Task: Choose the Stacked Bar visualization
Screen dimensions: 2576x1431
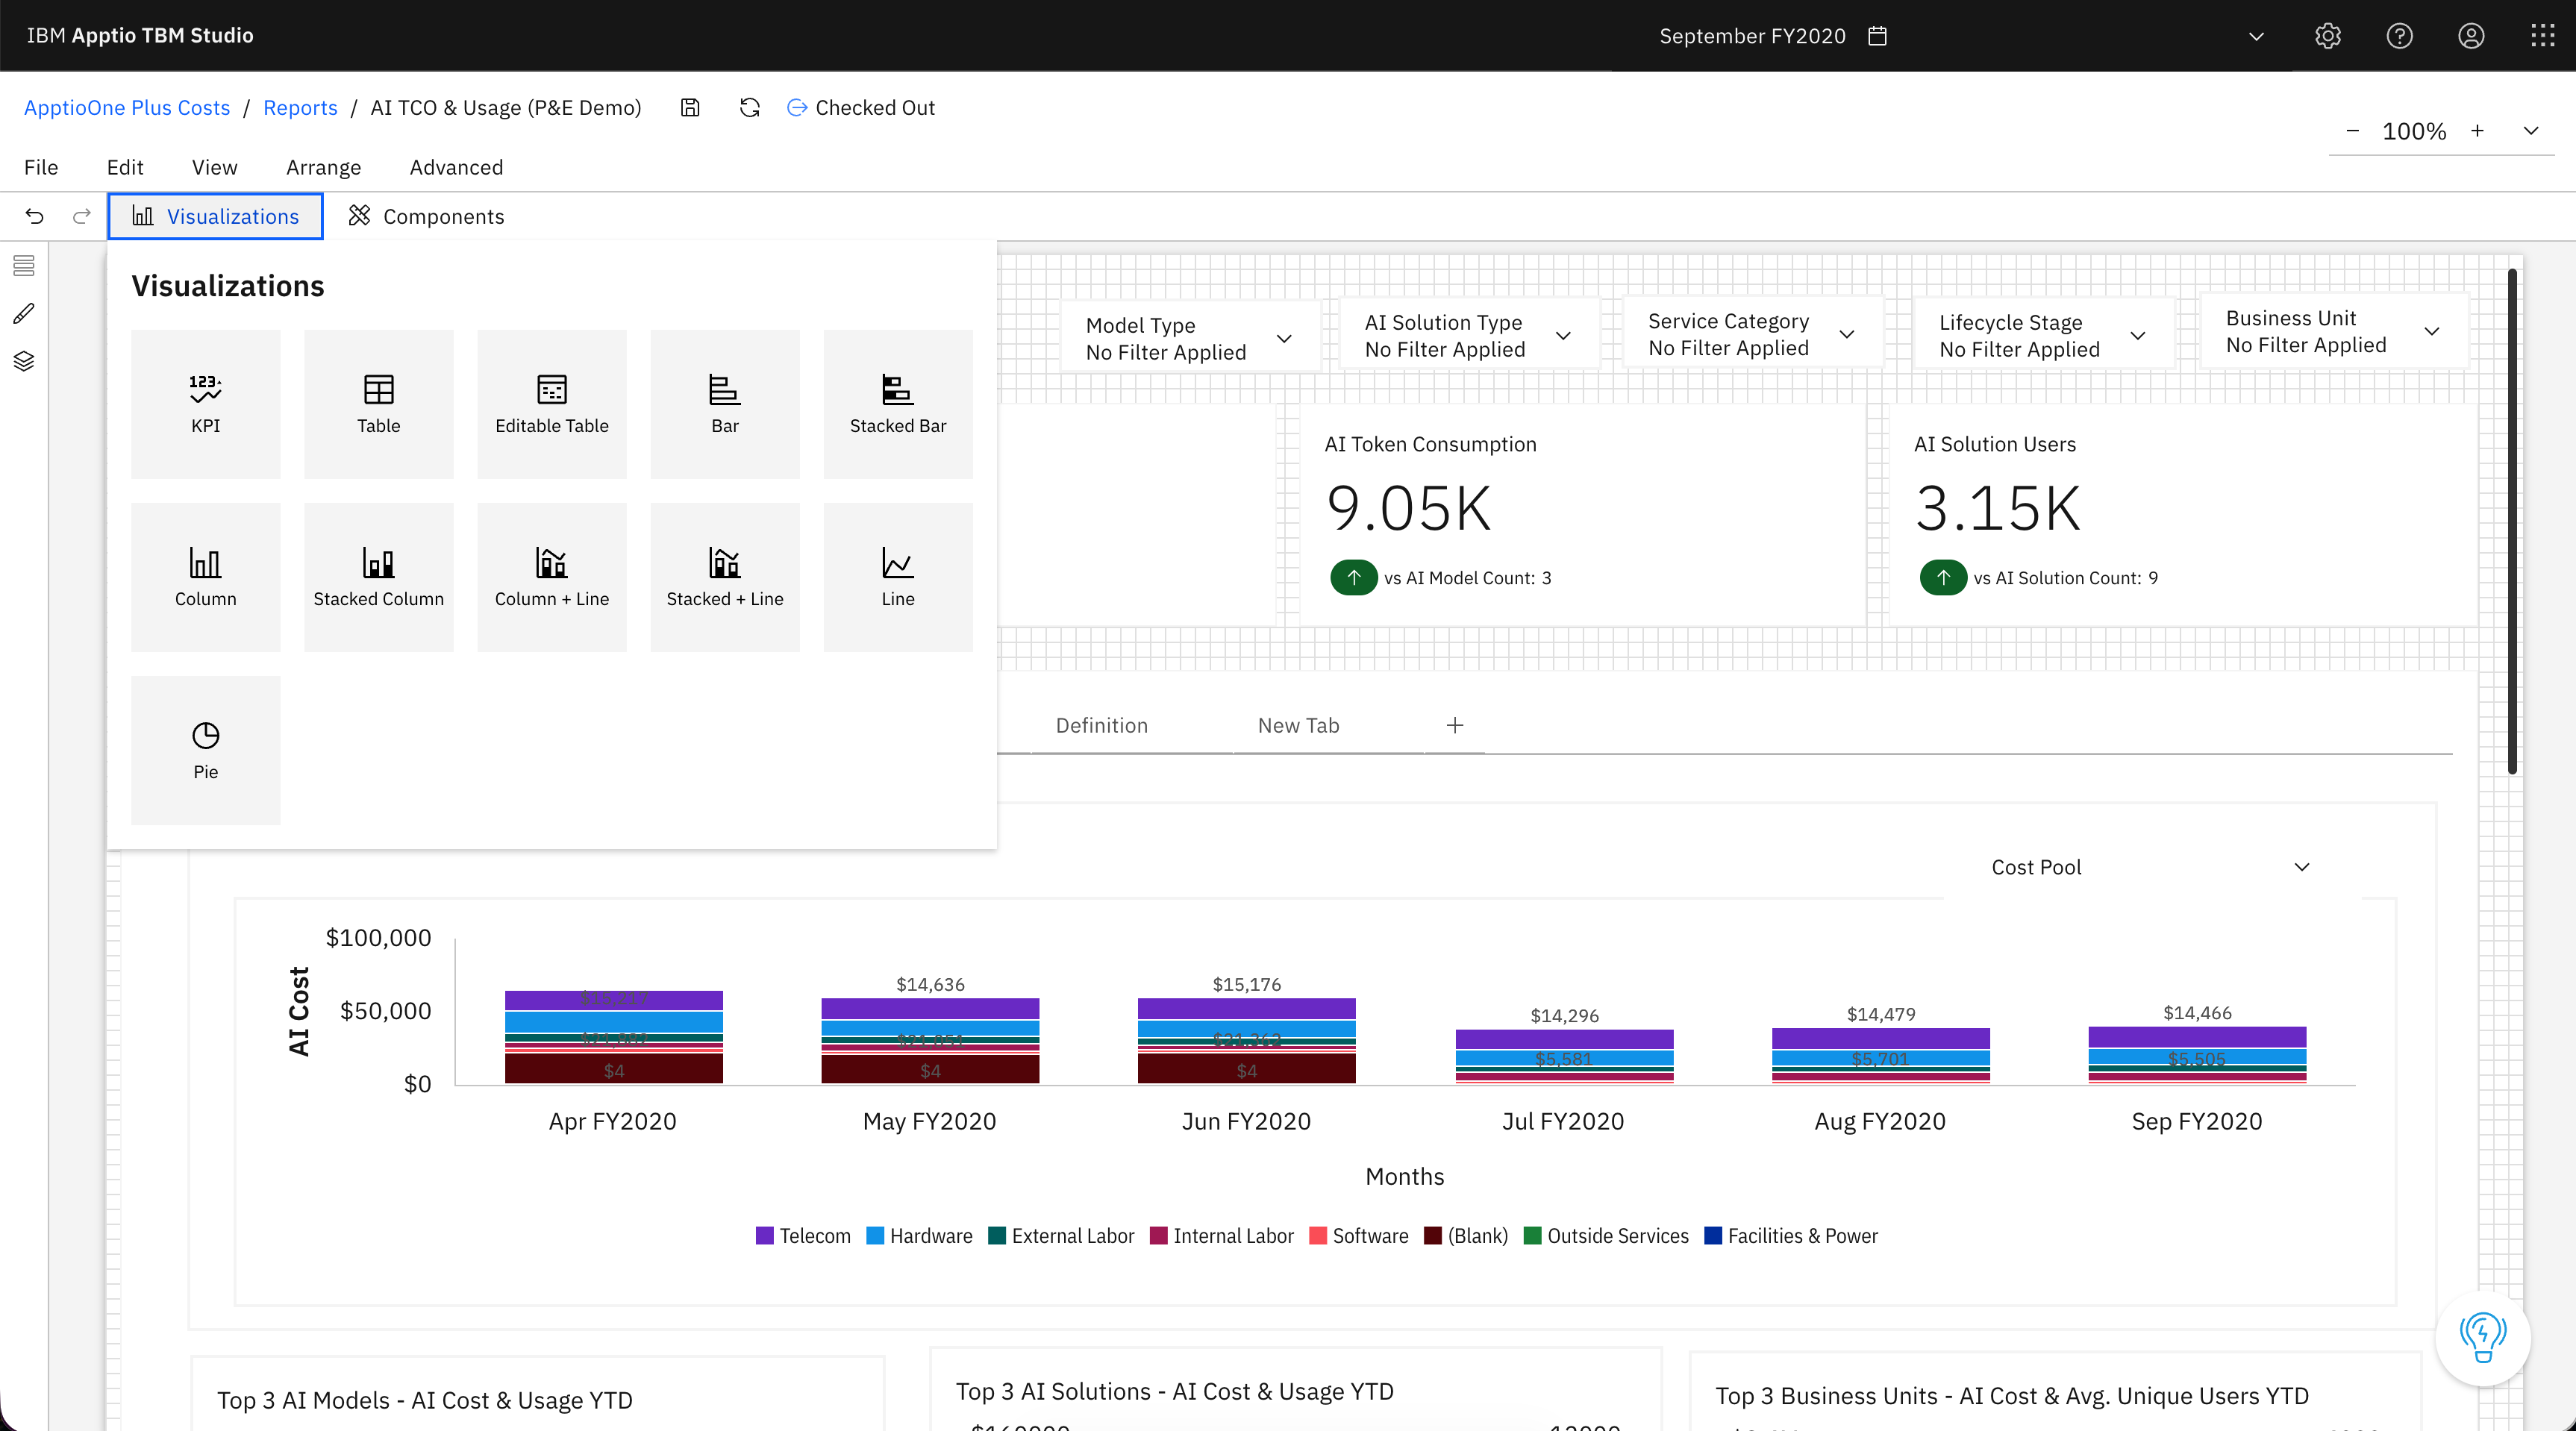Action: (897, 403)
